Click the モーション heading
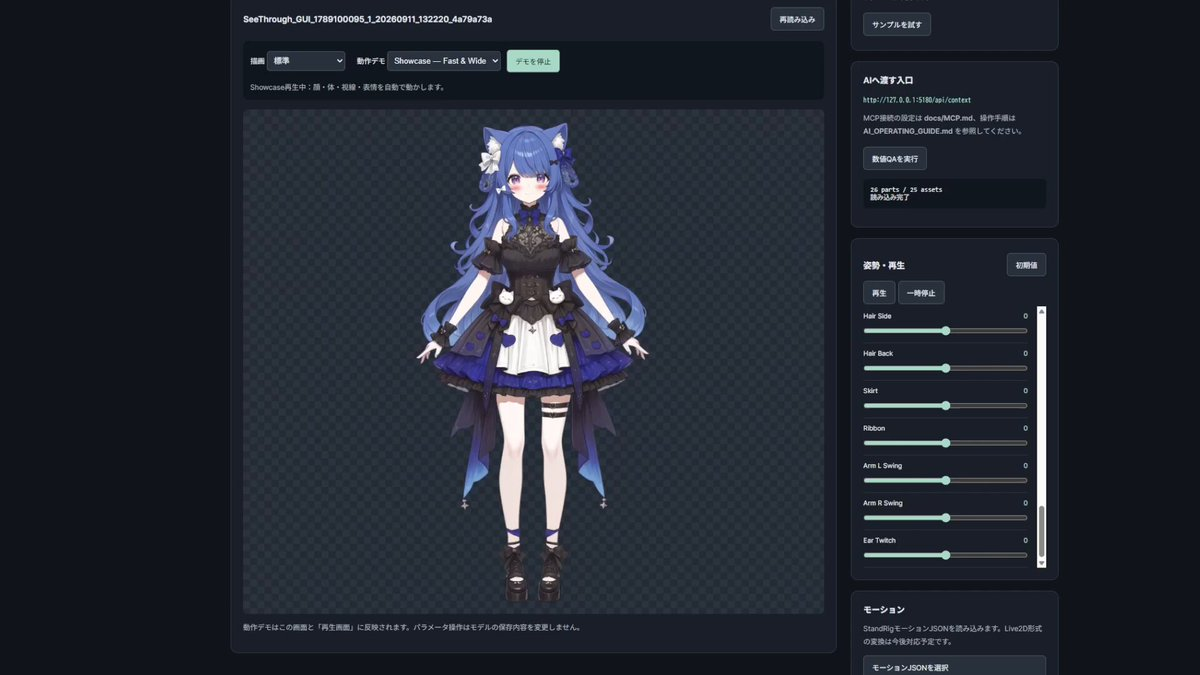Image resolution: width=1200 pixels, height=675 pixels. point(884,609)
